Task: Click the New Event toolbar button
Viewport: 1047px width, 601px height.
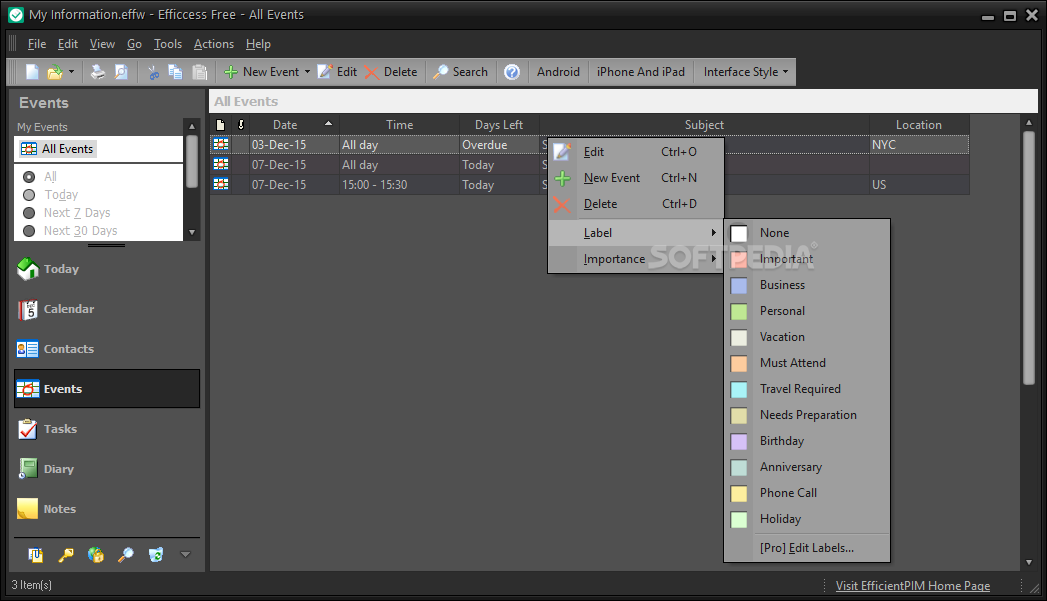Action: pyautogui.click(x=261, y=72)
